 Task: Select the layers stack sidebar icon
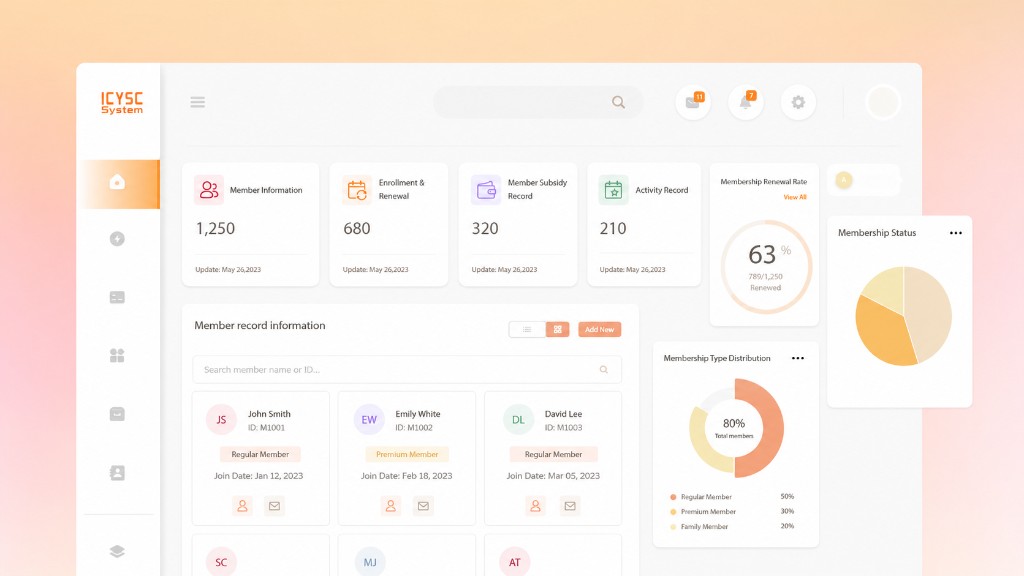point(118,551)
